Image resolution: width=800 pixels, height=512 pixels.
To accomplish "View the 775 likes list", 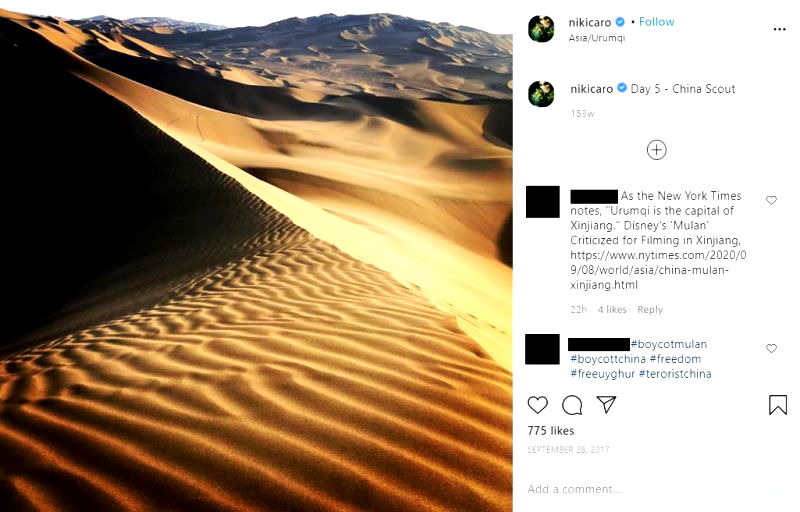I will click(x=551, y=431).
